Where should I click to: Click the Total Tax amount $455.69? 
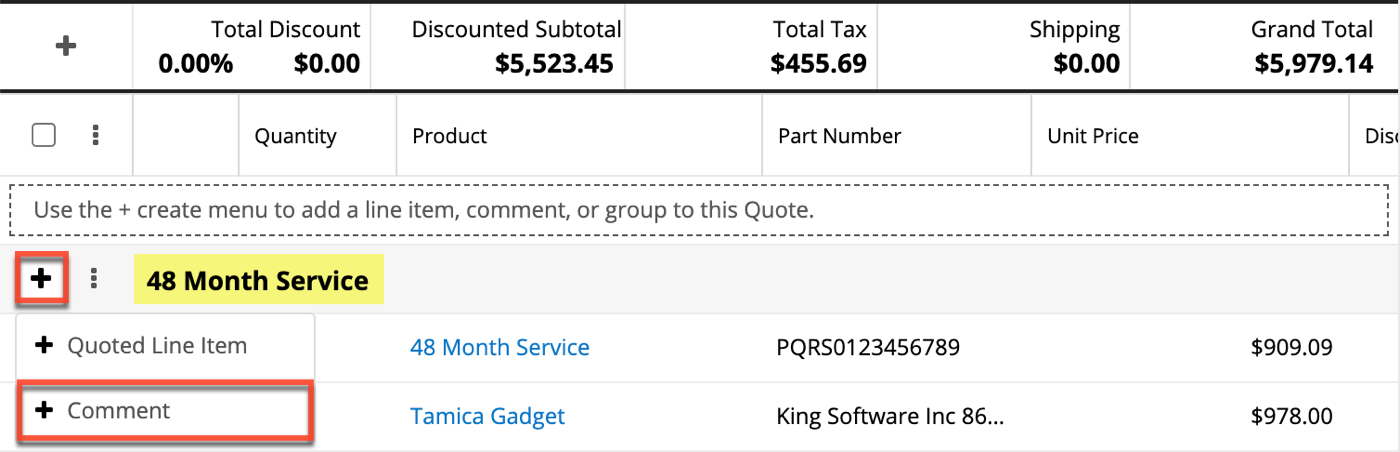point(818,65)
